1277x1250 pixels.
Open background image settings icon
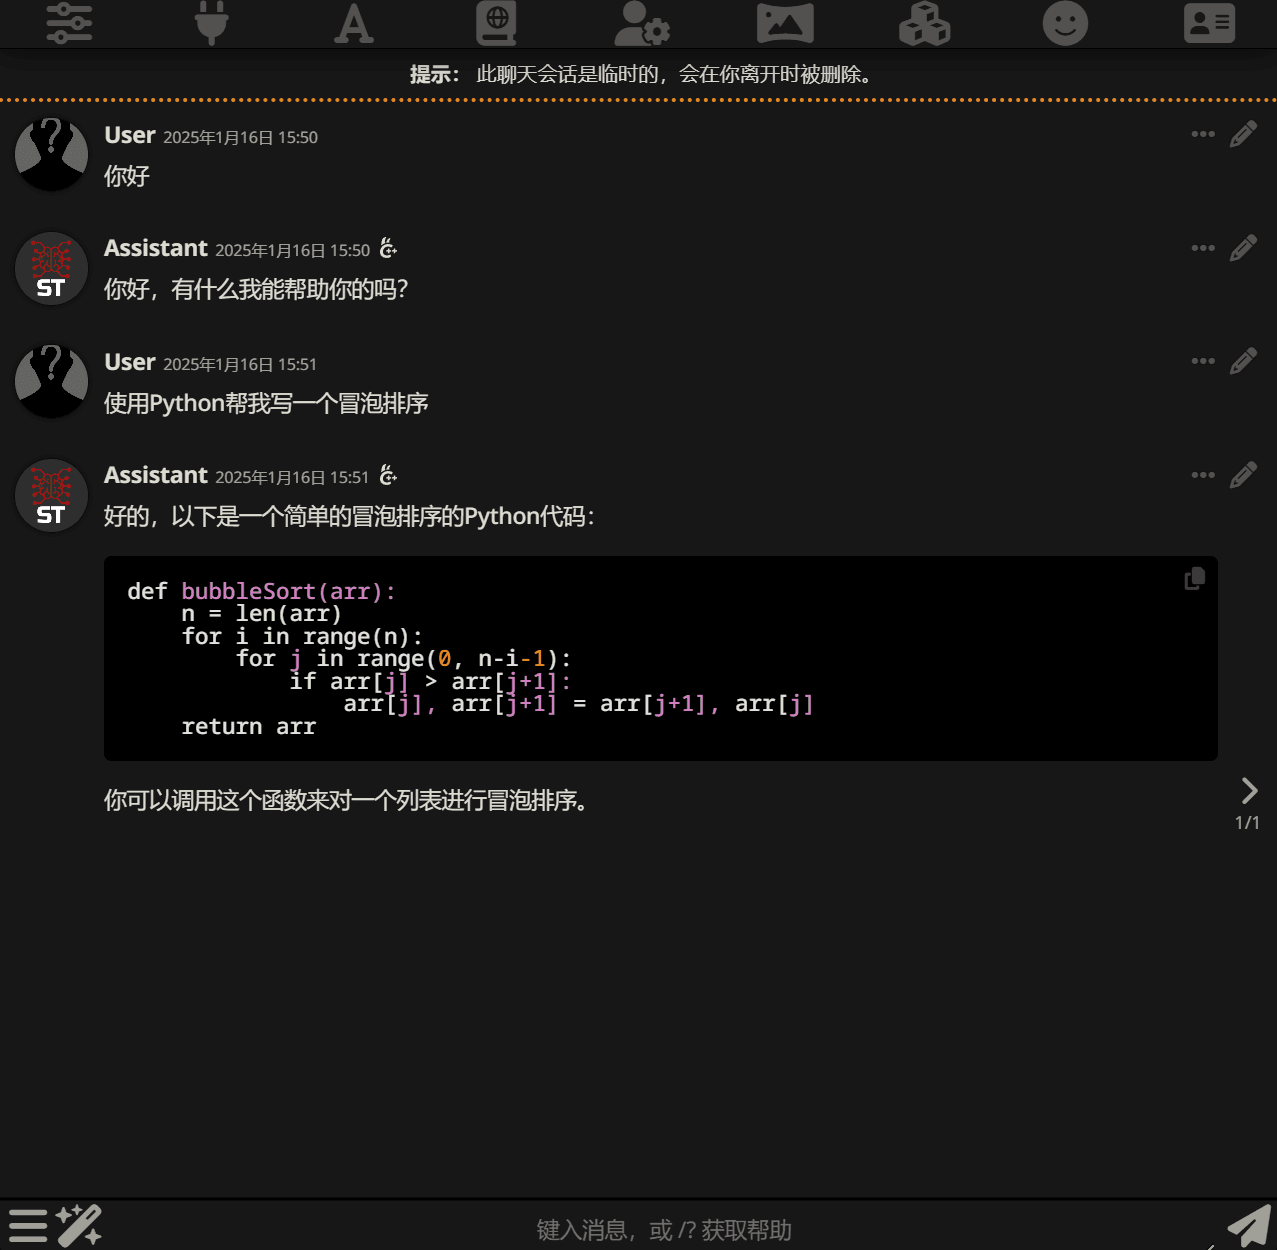point(784,23)
